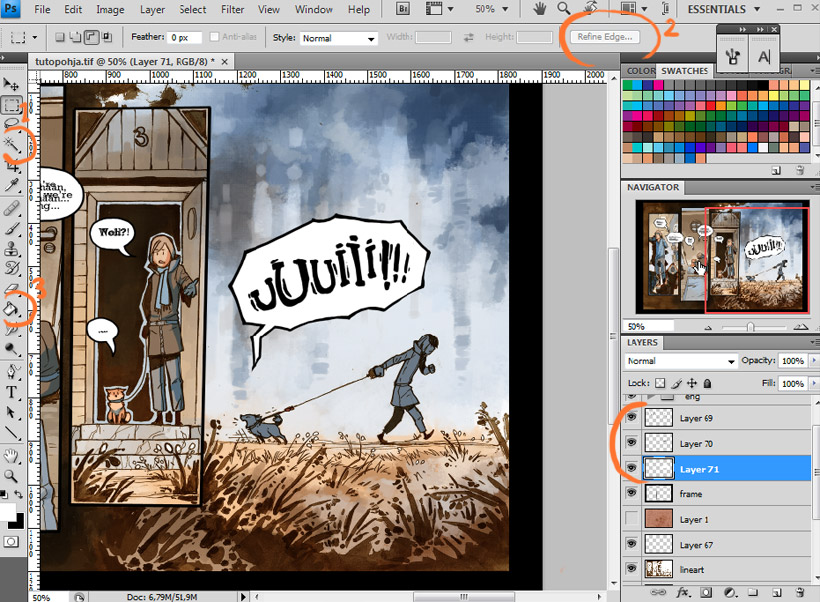This screenshot has height=602, width=820.
Task: Choose the Type tool
Action: (x=11, y=391)
